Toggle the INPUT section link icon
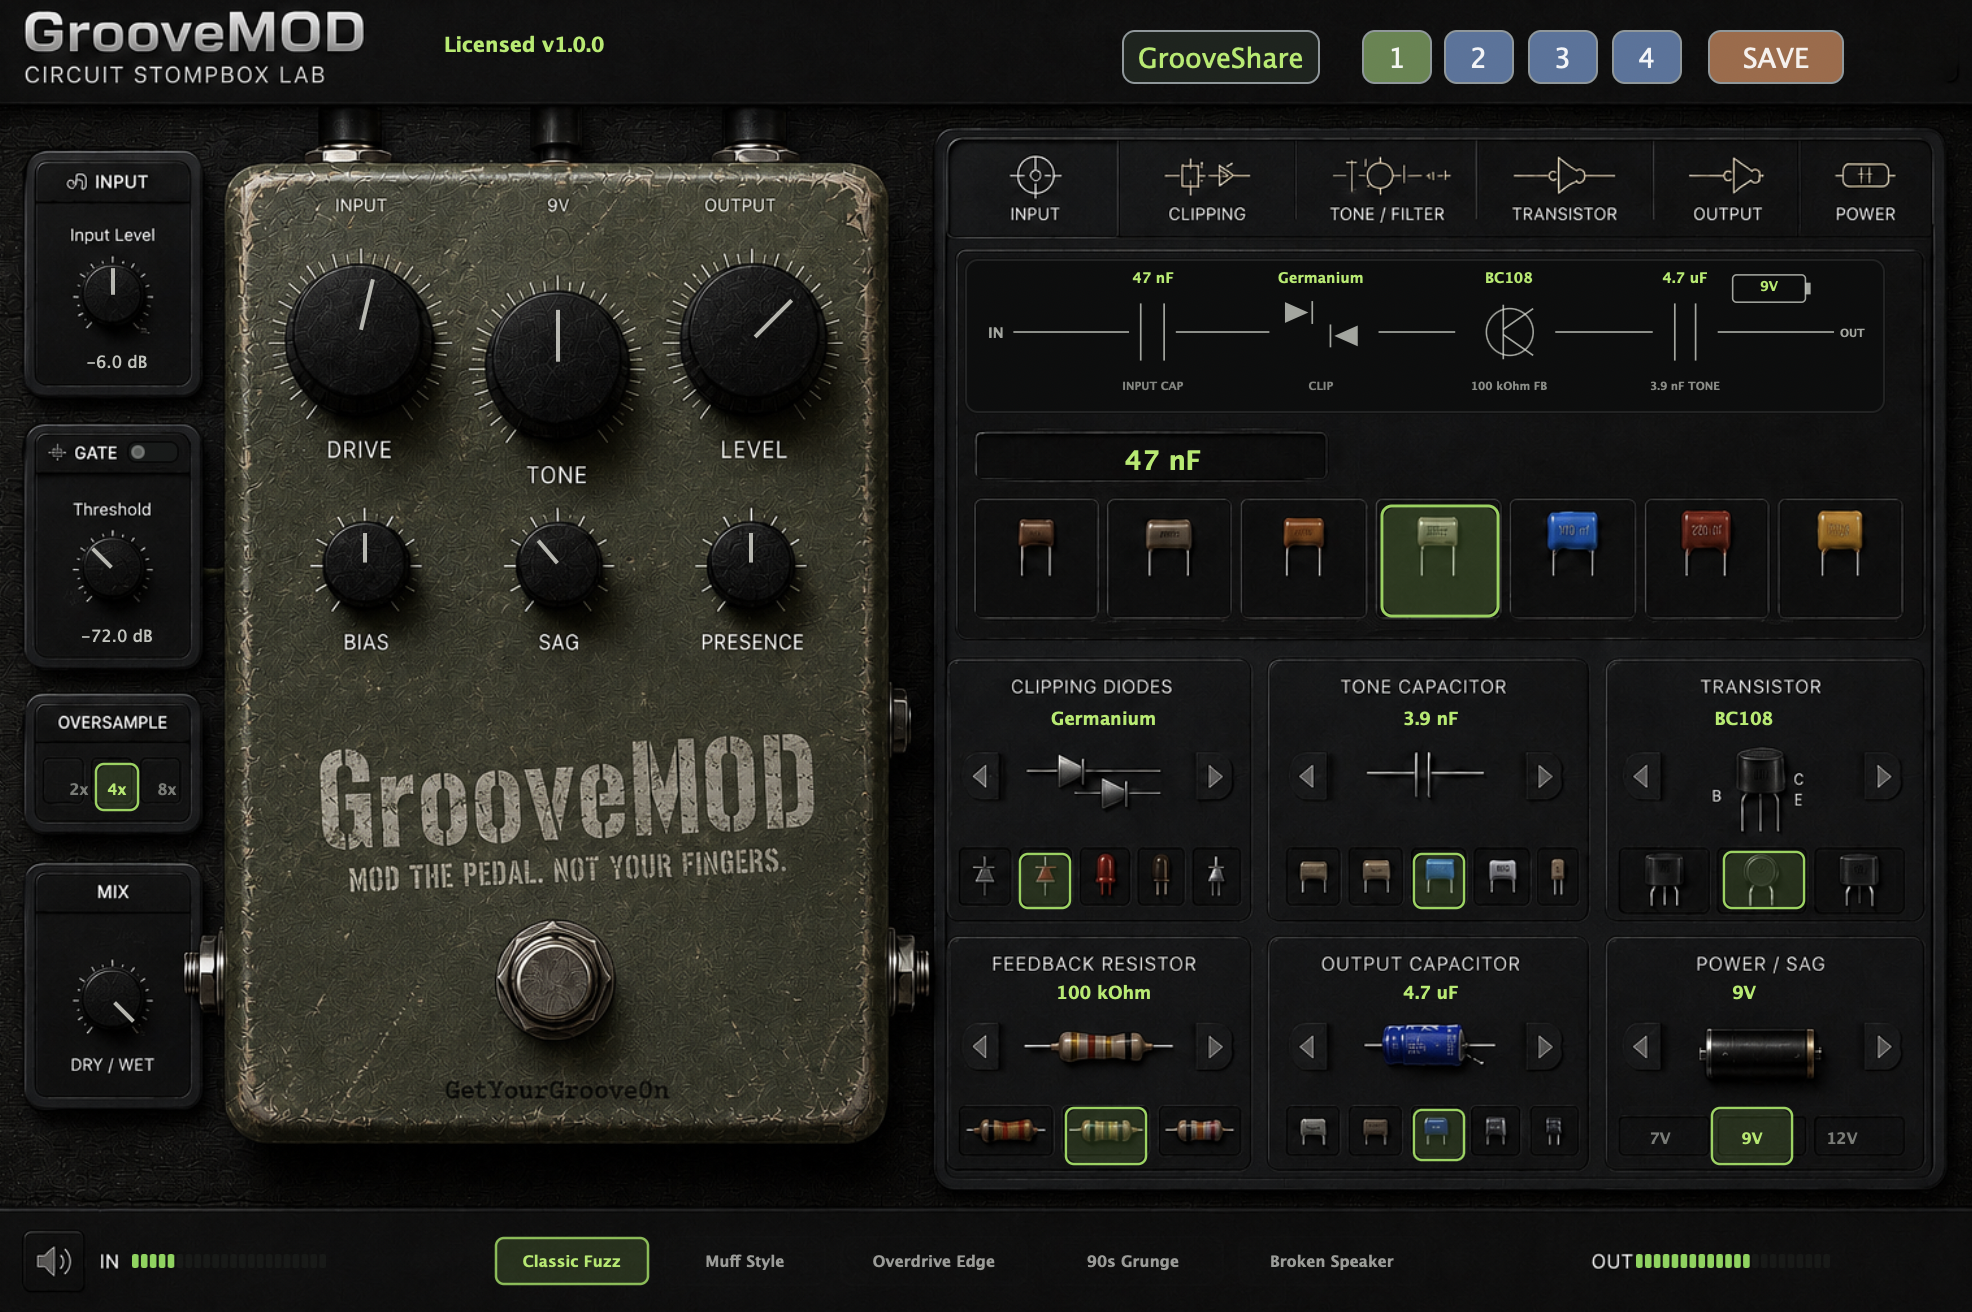Screen dimensions: 1972x1312 pos(77,181)
